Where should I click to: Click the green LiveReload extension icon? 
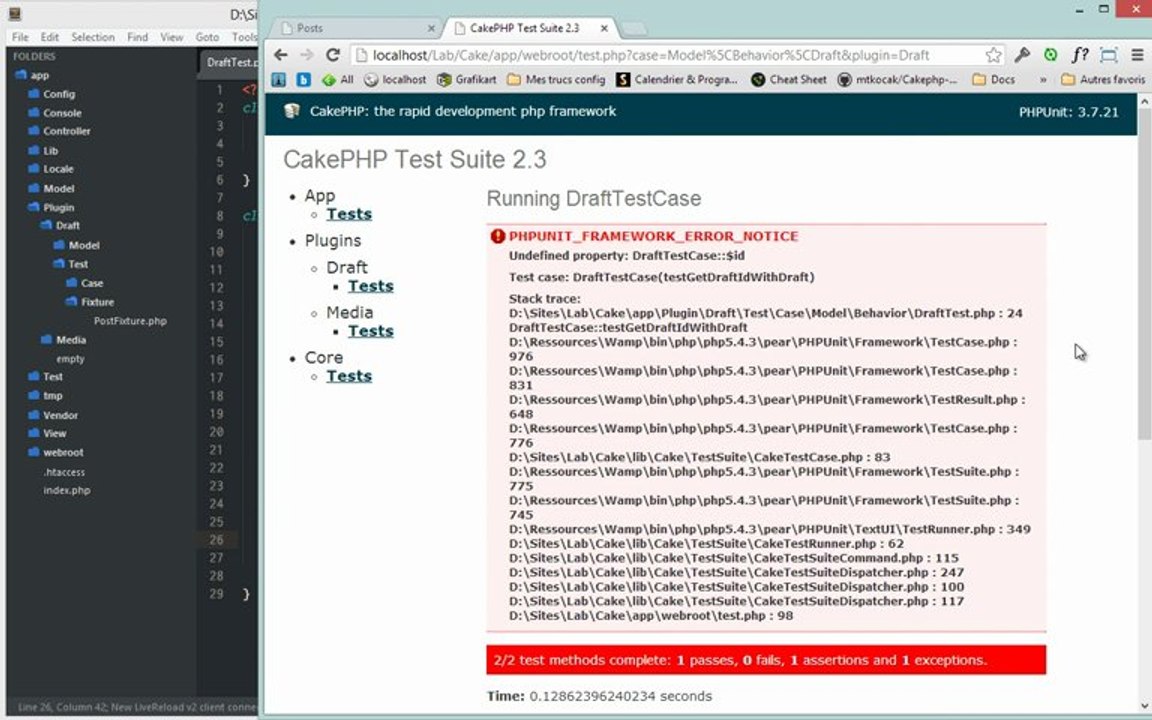point(1051,55)
